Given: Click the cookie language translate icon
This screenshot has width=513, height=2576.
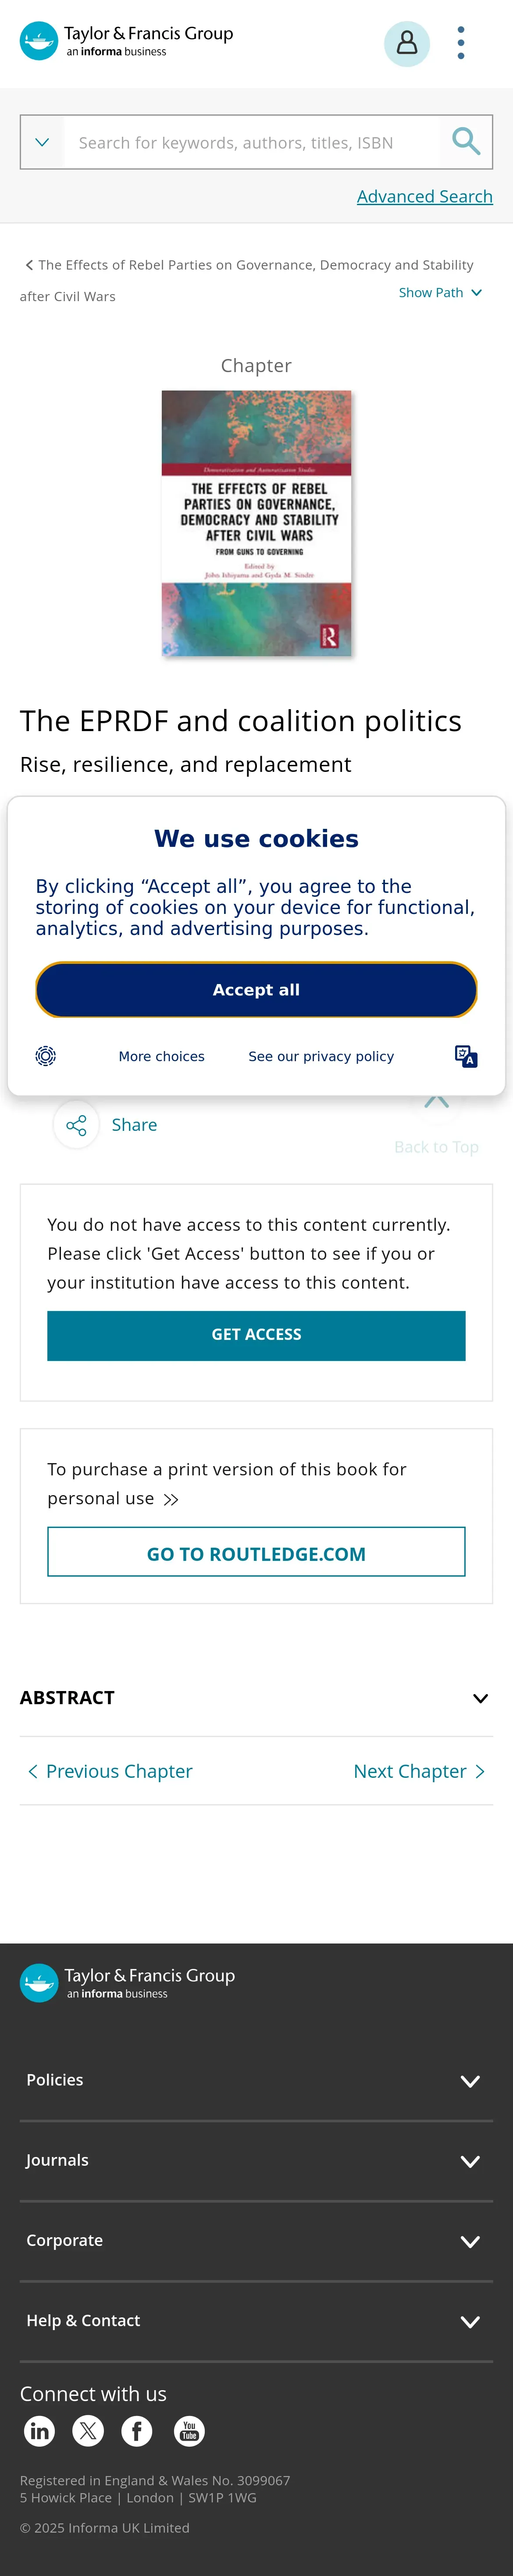Looking at the screenshot, I should point(465,1056).
